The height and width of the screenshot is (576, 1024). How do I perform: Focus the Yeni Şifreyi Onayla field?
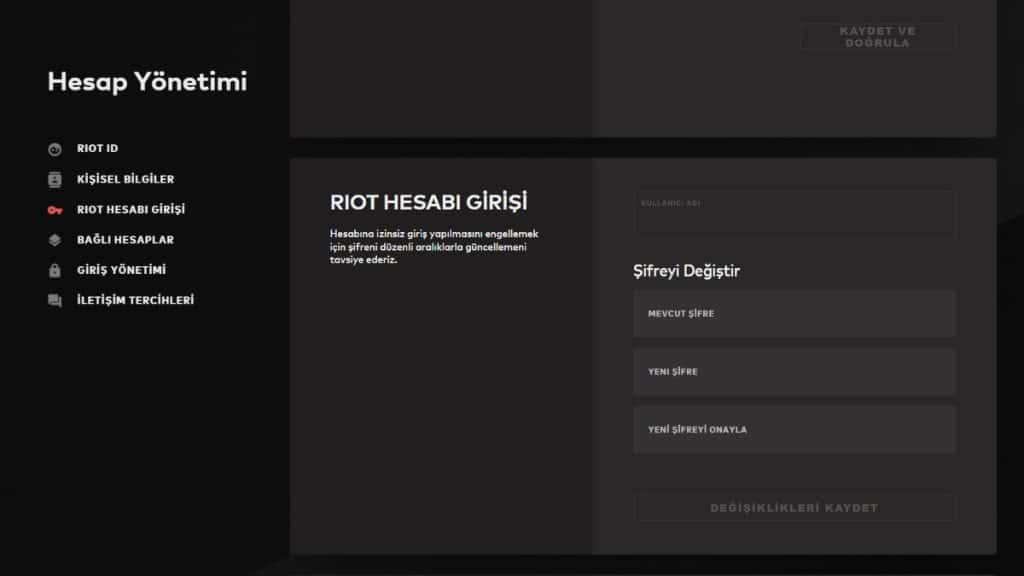click(794, 430)
